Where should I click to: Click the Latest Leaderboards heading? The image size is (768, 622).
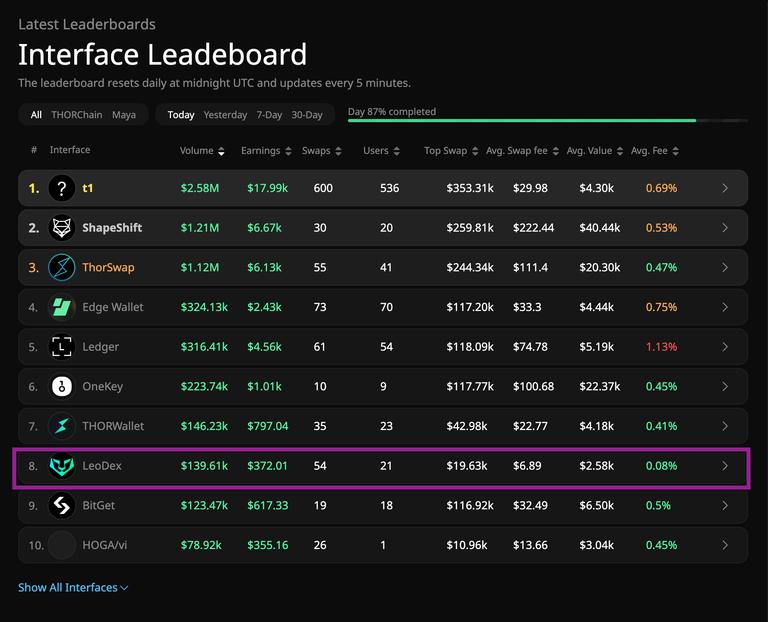click(87, 24)
